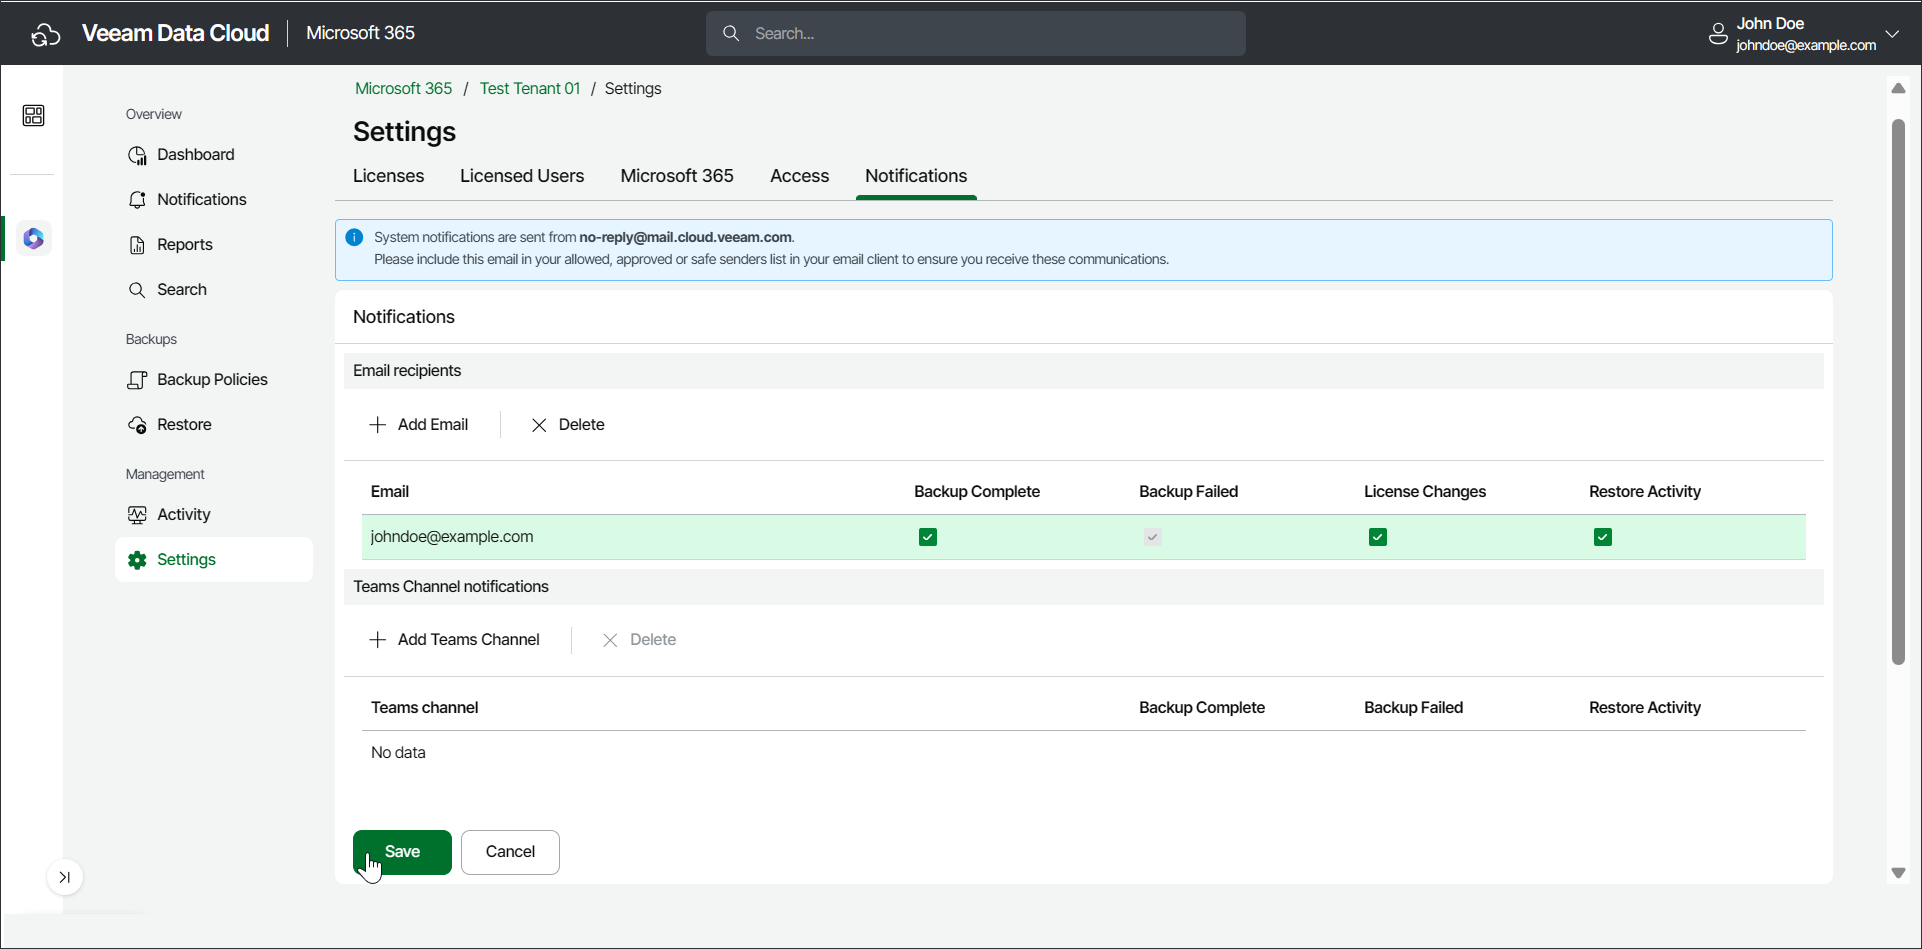Switch to the Licenses tab
Image resolution: width=1922 pixels, height=949 pixels.
(x=388, y=176)
